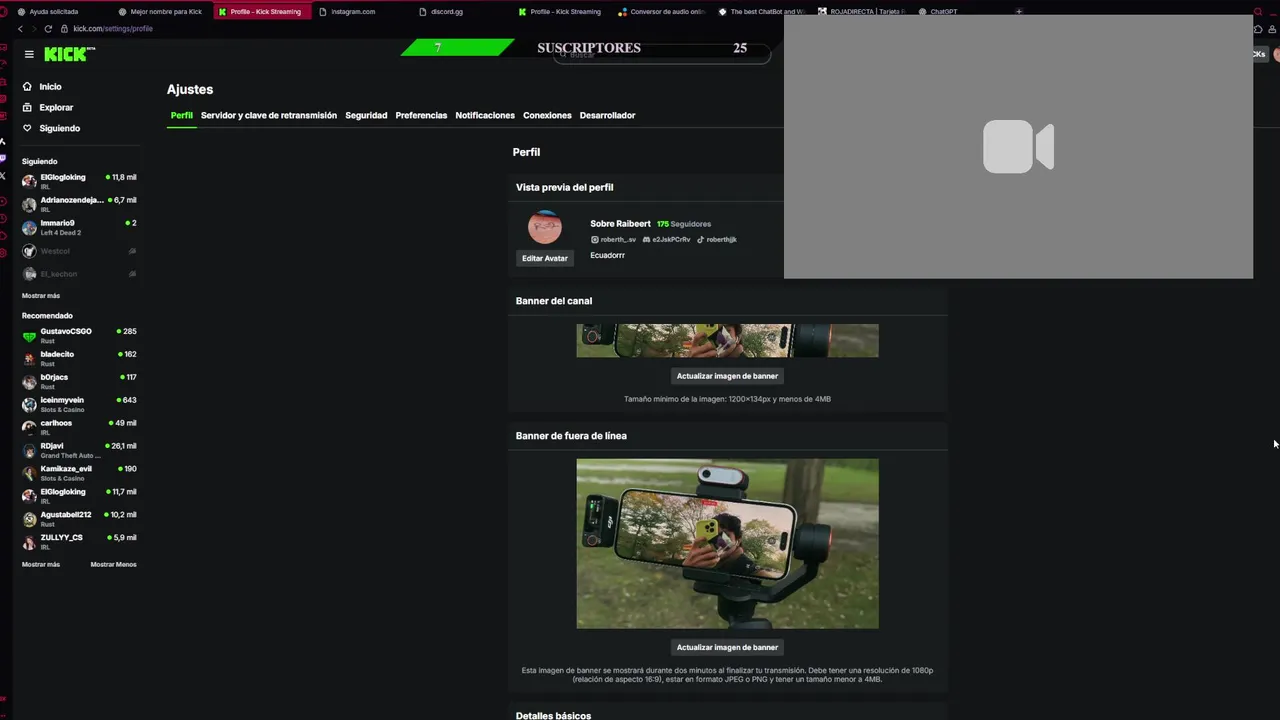Click Discord handle e2JskPCrRv
Image resolution: width=1280 pixels, height=720 pixels.
tap(666, 240)
